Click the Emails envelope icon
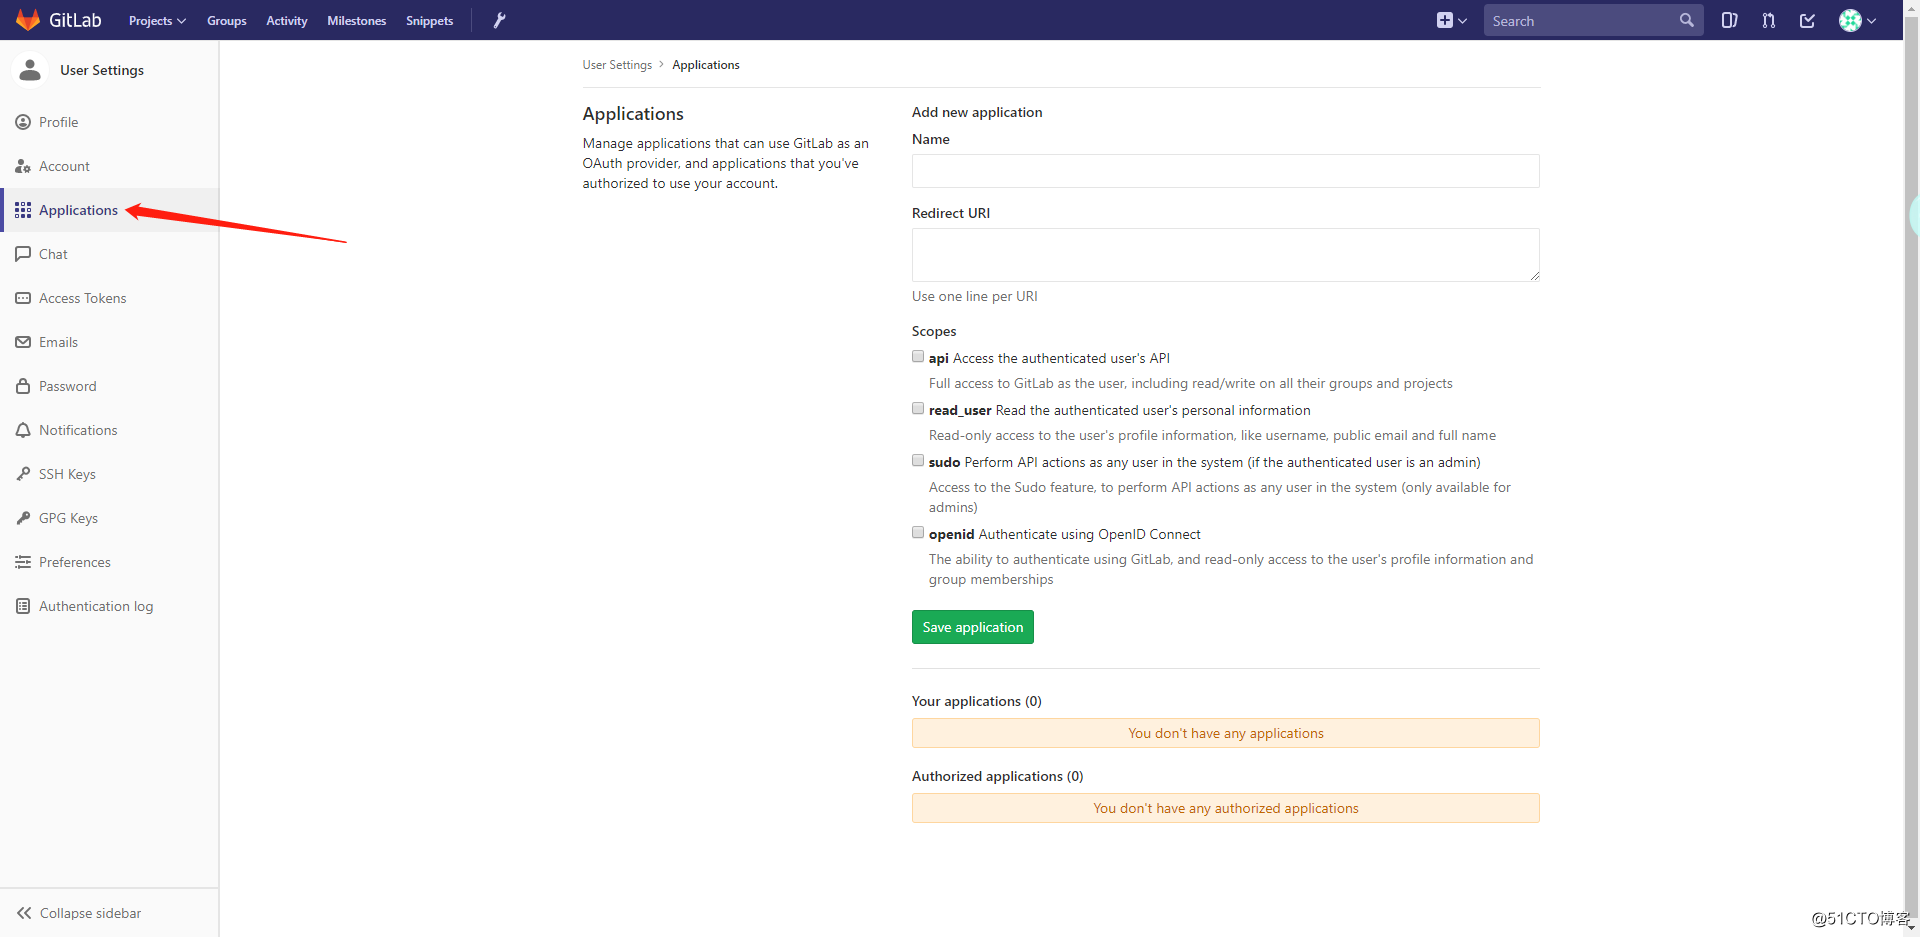The height and width of the screenshot is (937, 1920). point(23,342)
